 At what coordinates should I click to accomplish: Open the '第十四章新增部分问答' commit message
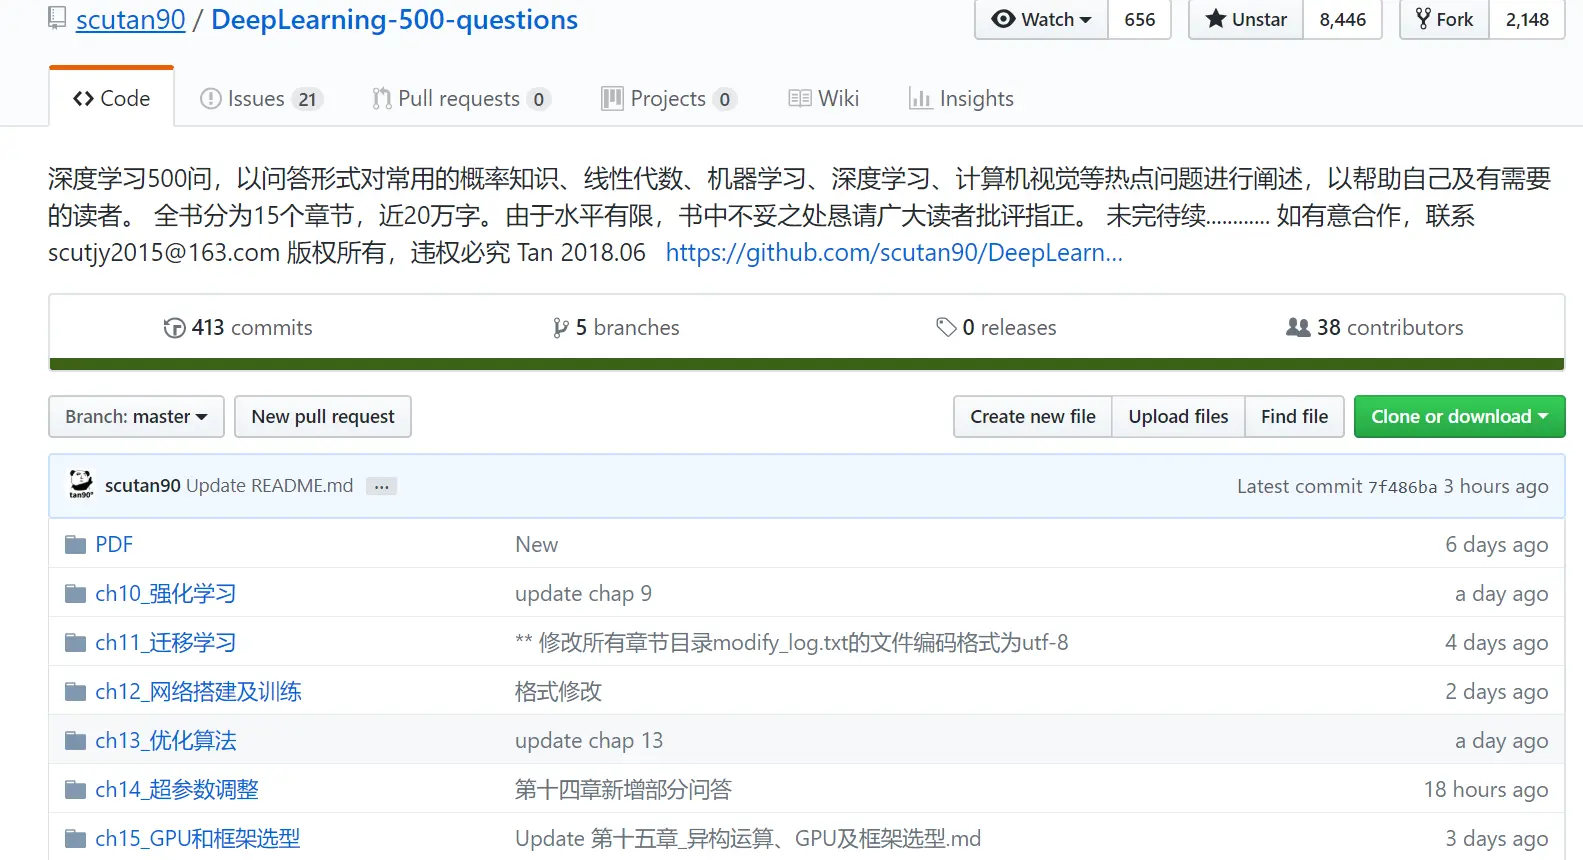point(623,789)
